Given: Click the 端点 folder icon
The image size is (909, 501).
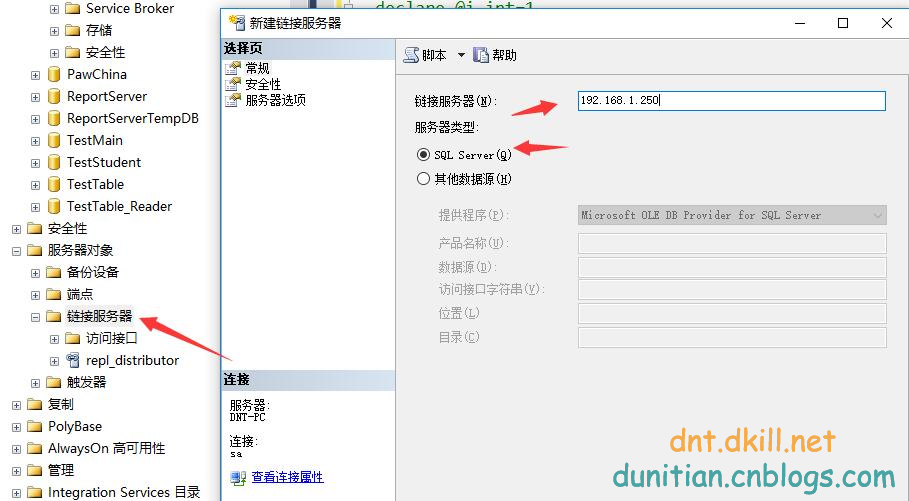Looking at the screenshot, I should (53, 295).
